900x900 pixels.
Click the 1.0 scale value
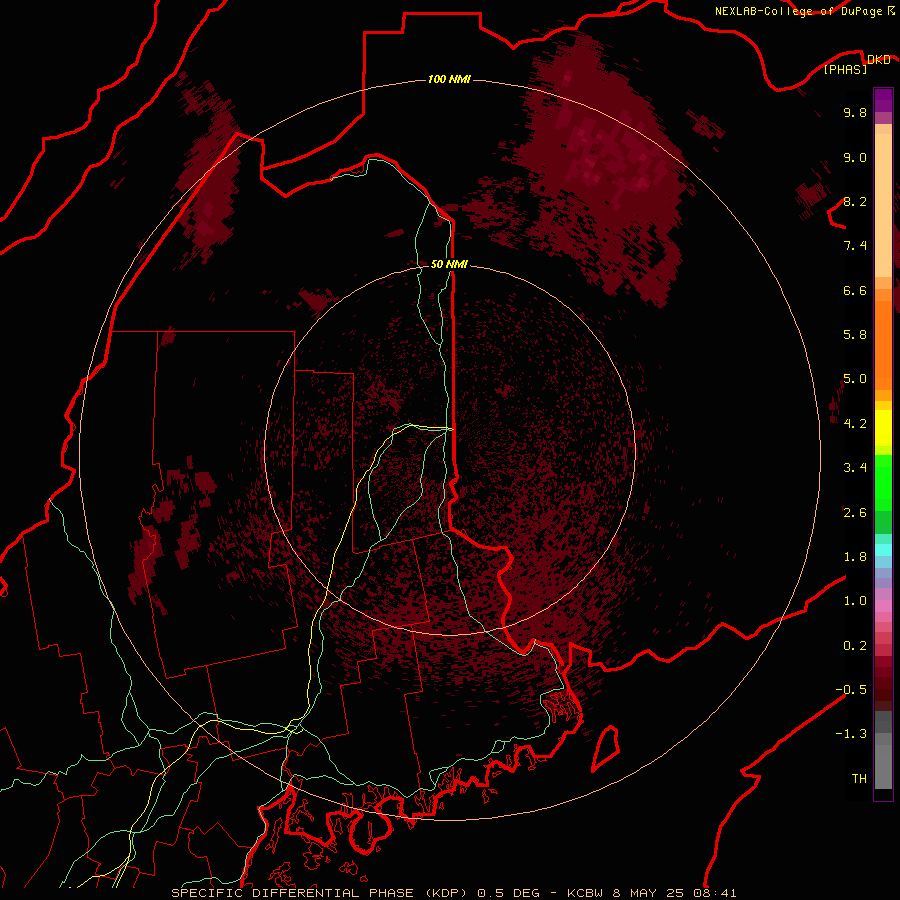pyautogui.click(x=855, y=601)
